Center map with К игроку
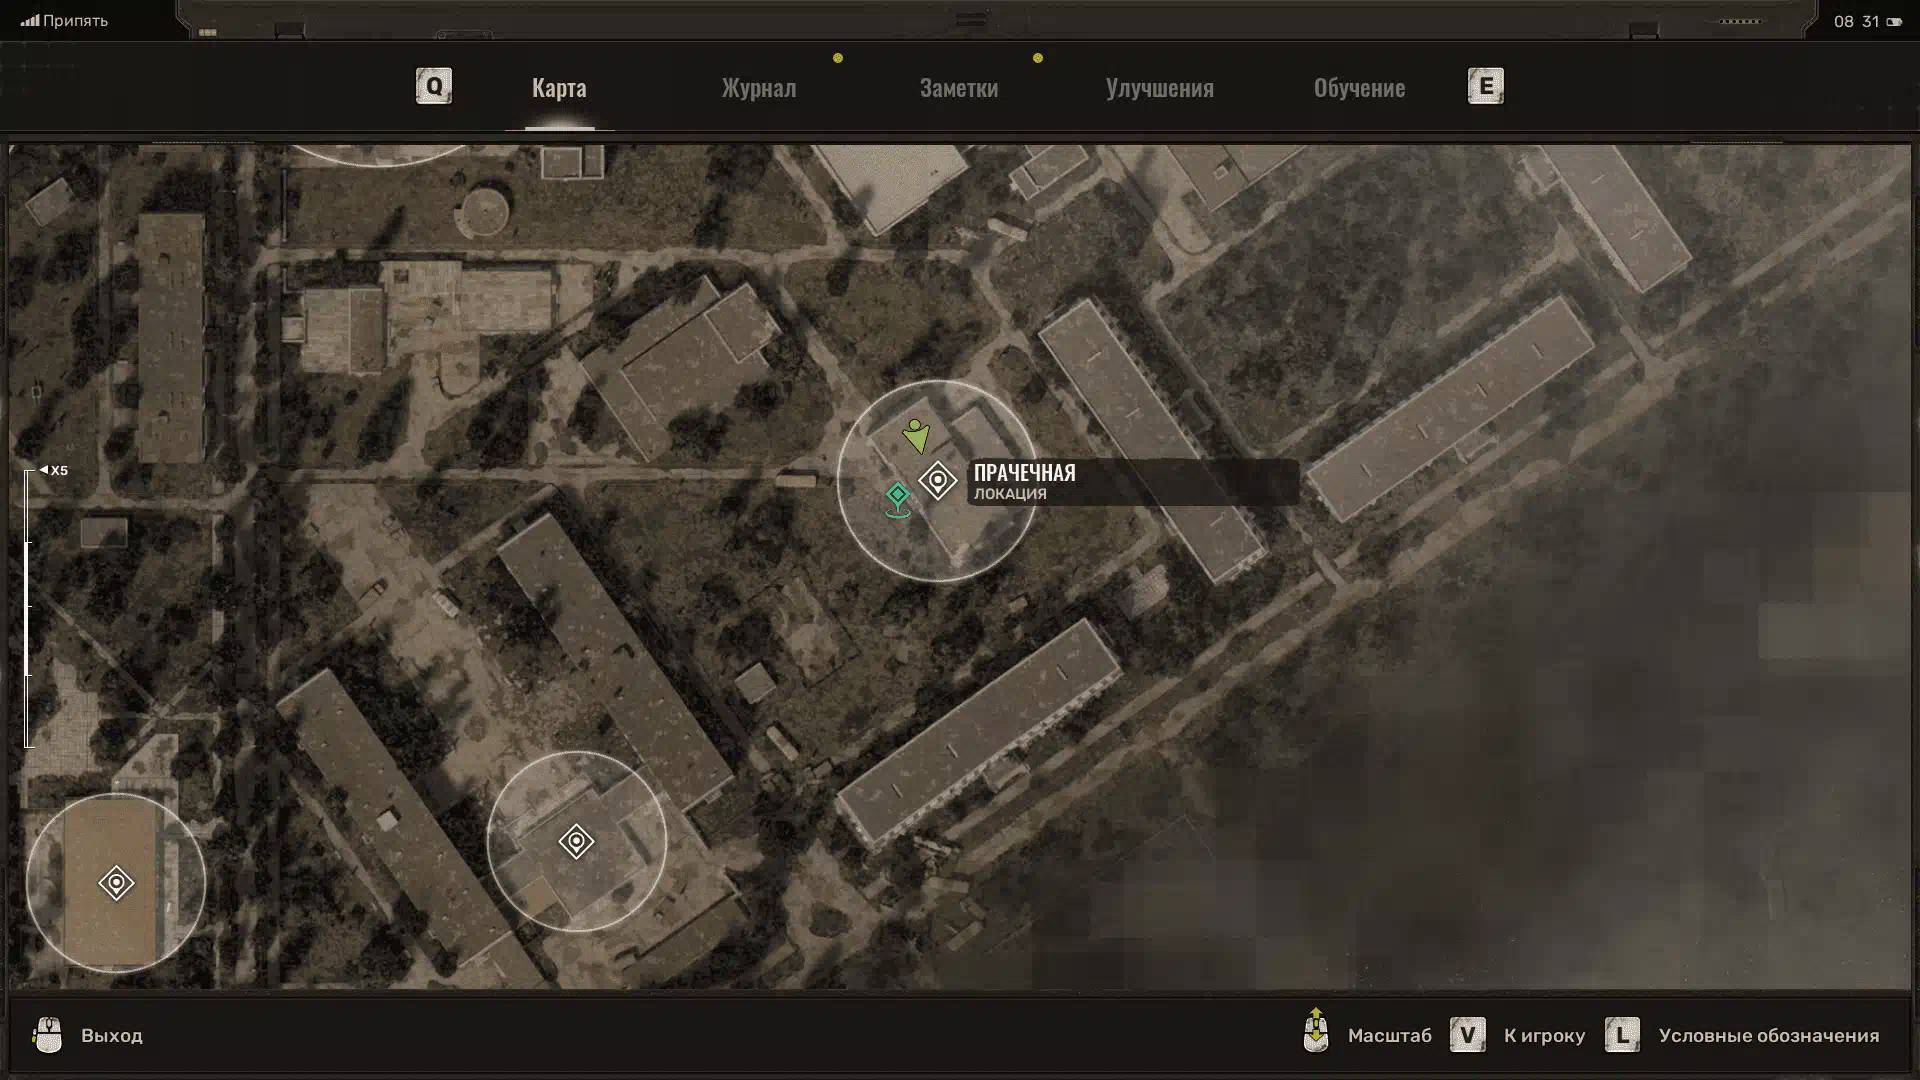The width and height of the screenshot is (1920, 1080). 1544,1036
